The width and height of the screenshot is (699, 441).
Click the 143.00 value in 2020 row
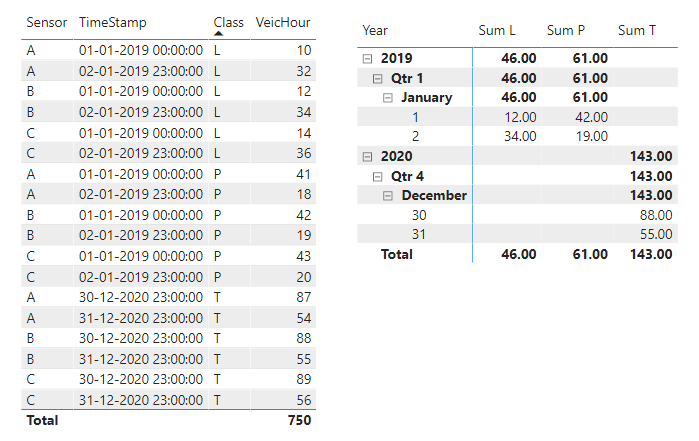(x=651, y=157)
